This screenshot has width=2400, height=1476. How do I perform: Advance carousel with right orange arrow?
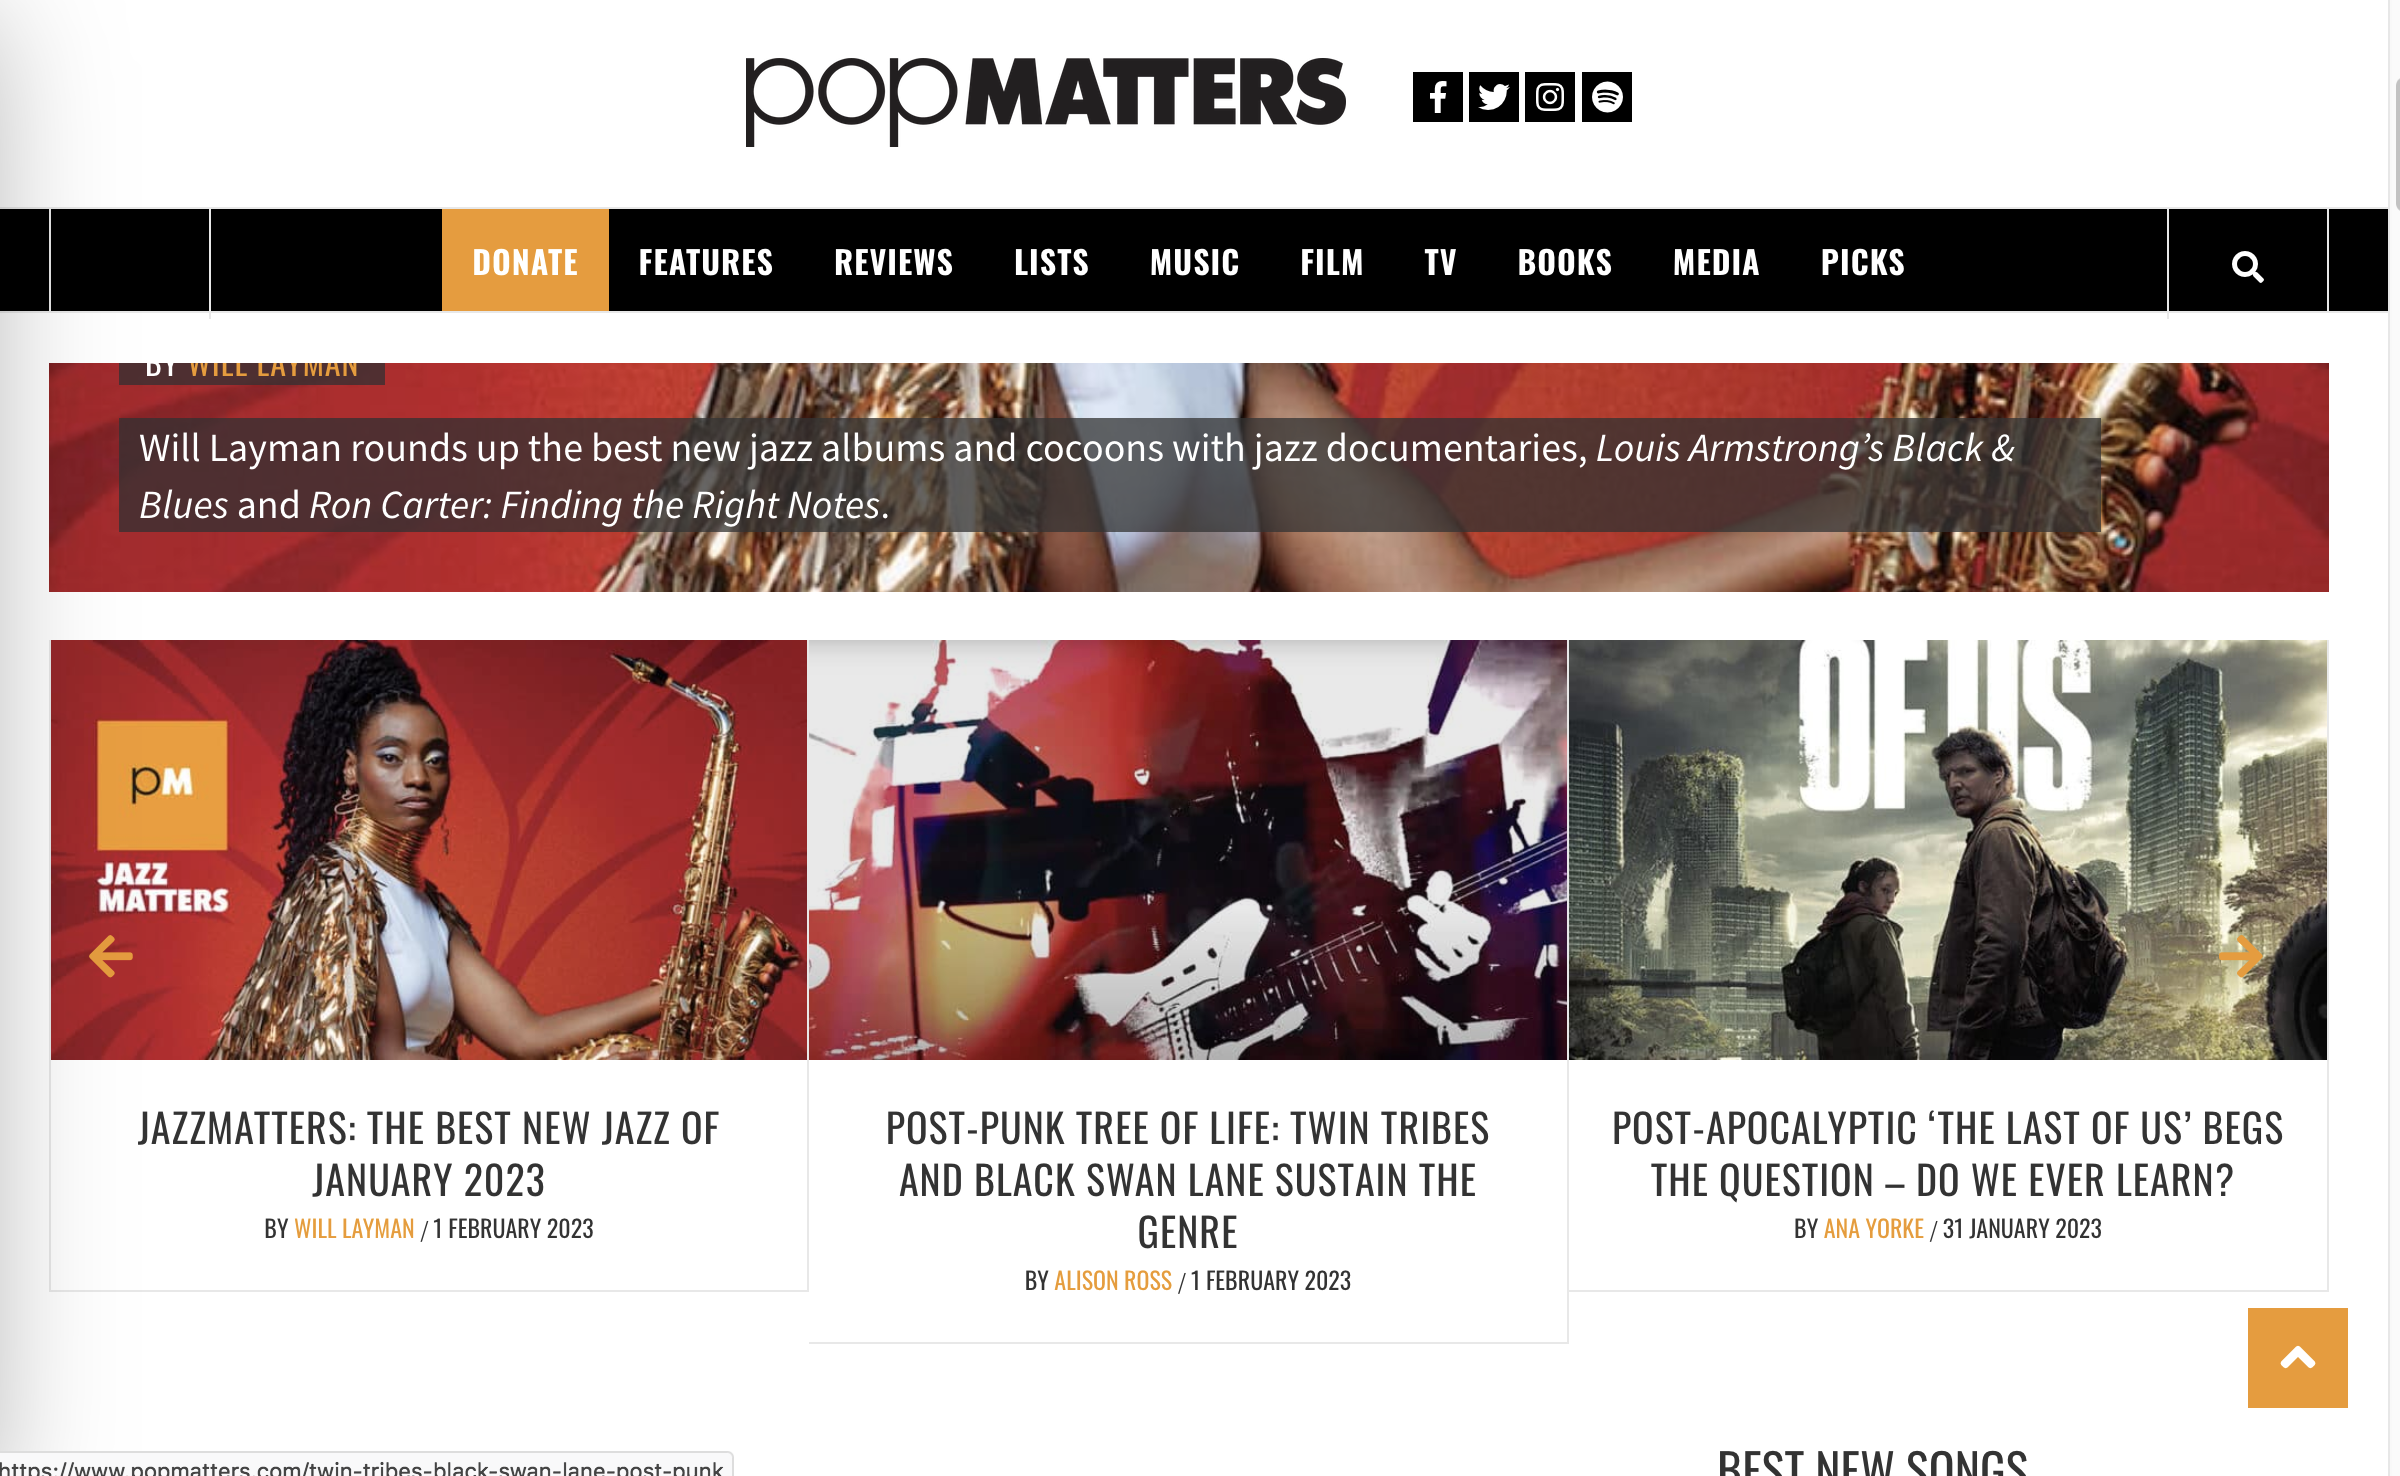coord(2240,956)
